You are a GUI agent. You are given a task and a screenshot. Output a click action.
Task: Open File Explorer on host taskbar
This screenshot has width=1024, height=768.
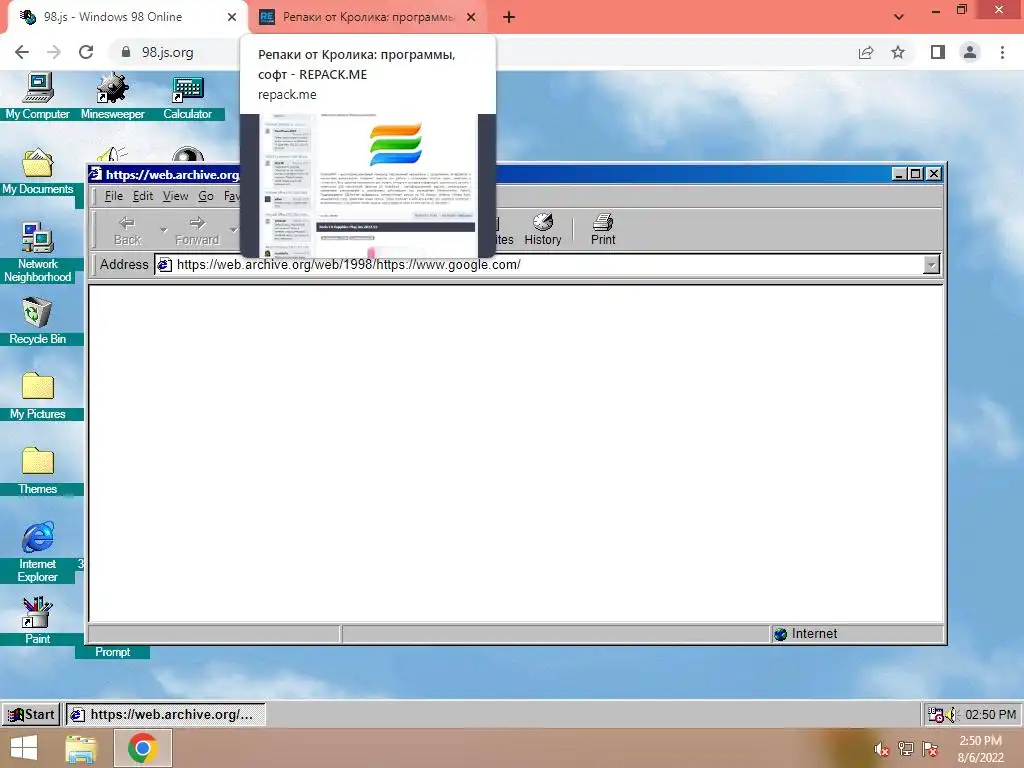click(82, 748)
